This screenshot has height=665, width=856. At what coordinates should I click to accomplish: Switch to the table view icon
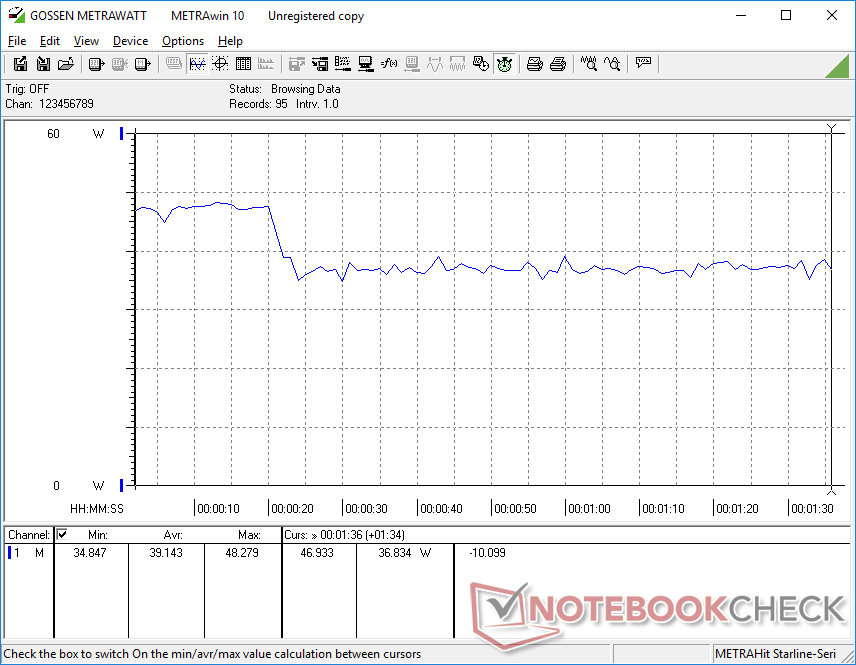pyautogui.click(x=243, y=64)
